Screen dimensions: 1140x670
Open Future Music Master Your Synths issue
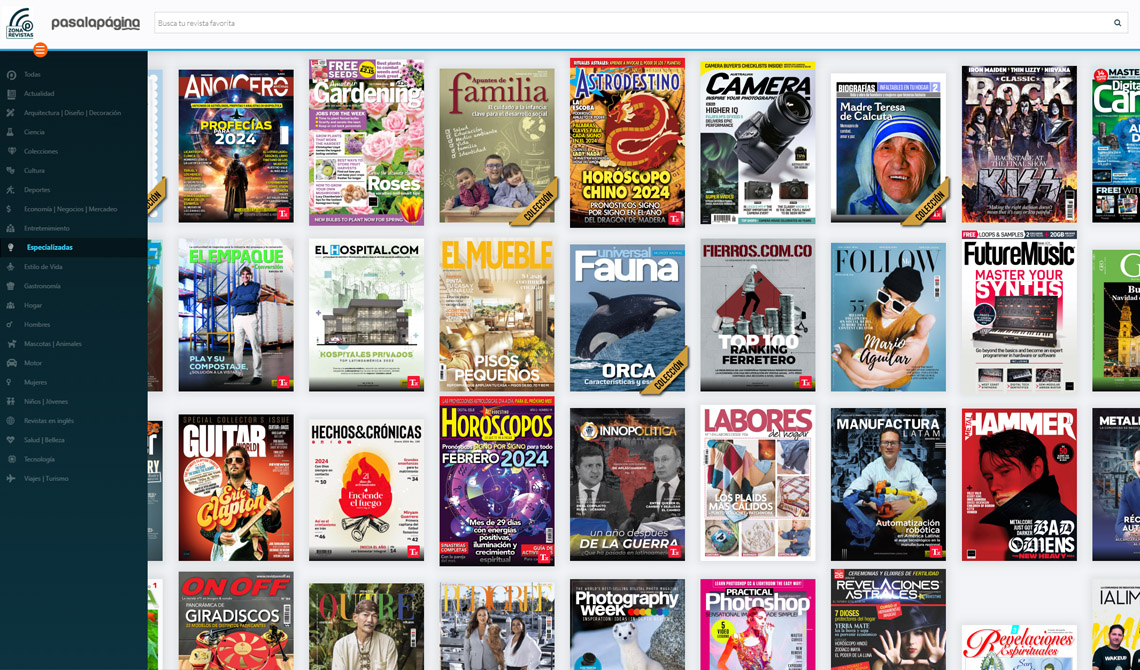pos(1019,312)
